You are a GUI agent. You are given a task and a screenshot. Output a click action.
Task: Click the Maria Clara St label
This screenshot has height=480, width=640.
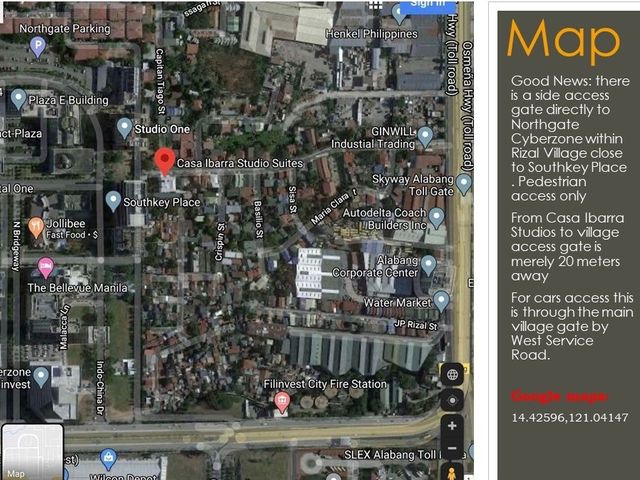[334, 208]
